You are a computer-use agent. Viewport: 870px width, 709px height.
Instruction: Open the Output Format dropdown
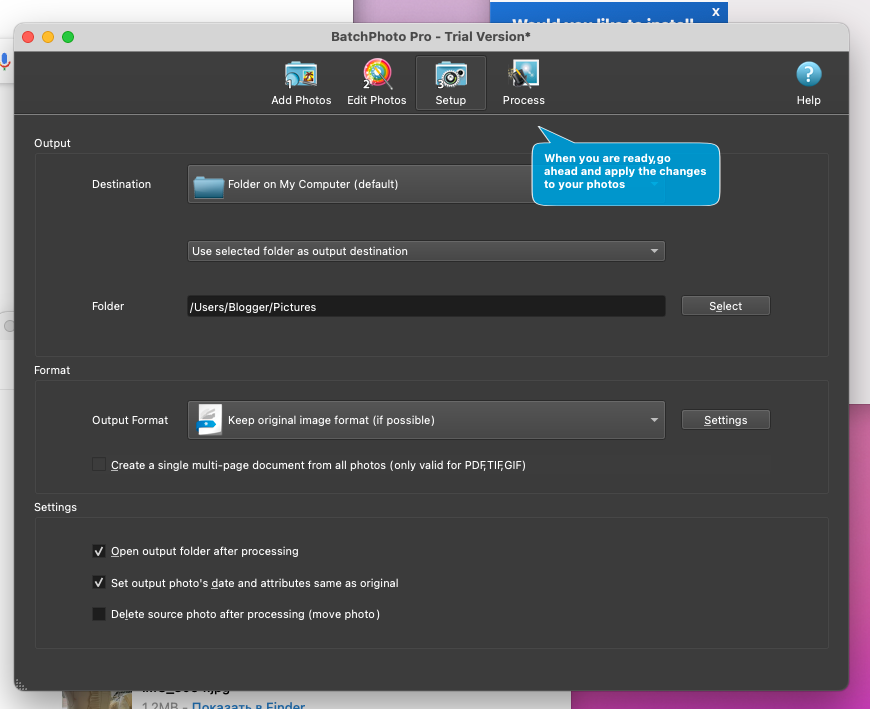coord(426,420)
